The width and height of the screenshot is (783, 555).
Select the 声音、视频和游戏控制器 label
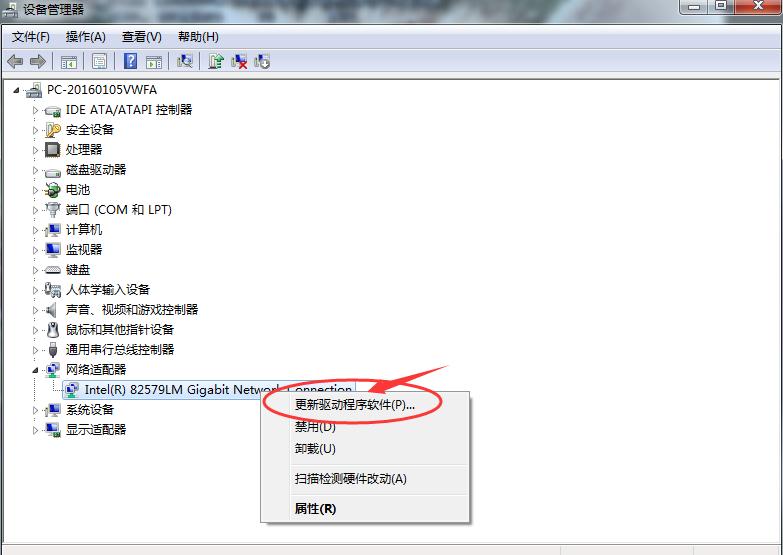click(x=132, y=310)
